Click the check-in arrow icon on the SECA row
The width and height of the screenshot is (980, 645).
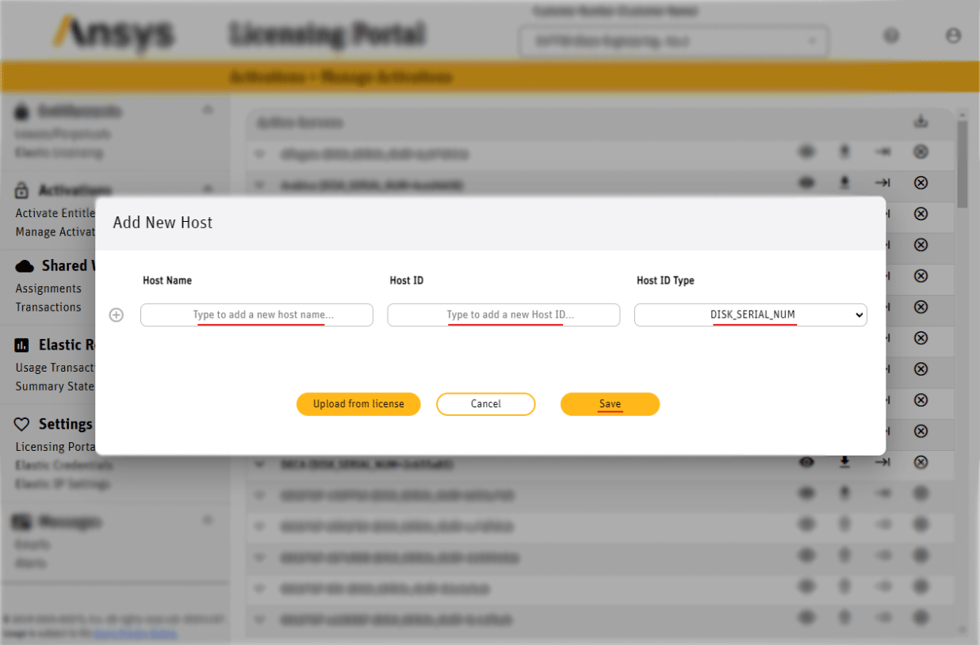pos(882,463)
